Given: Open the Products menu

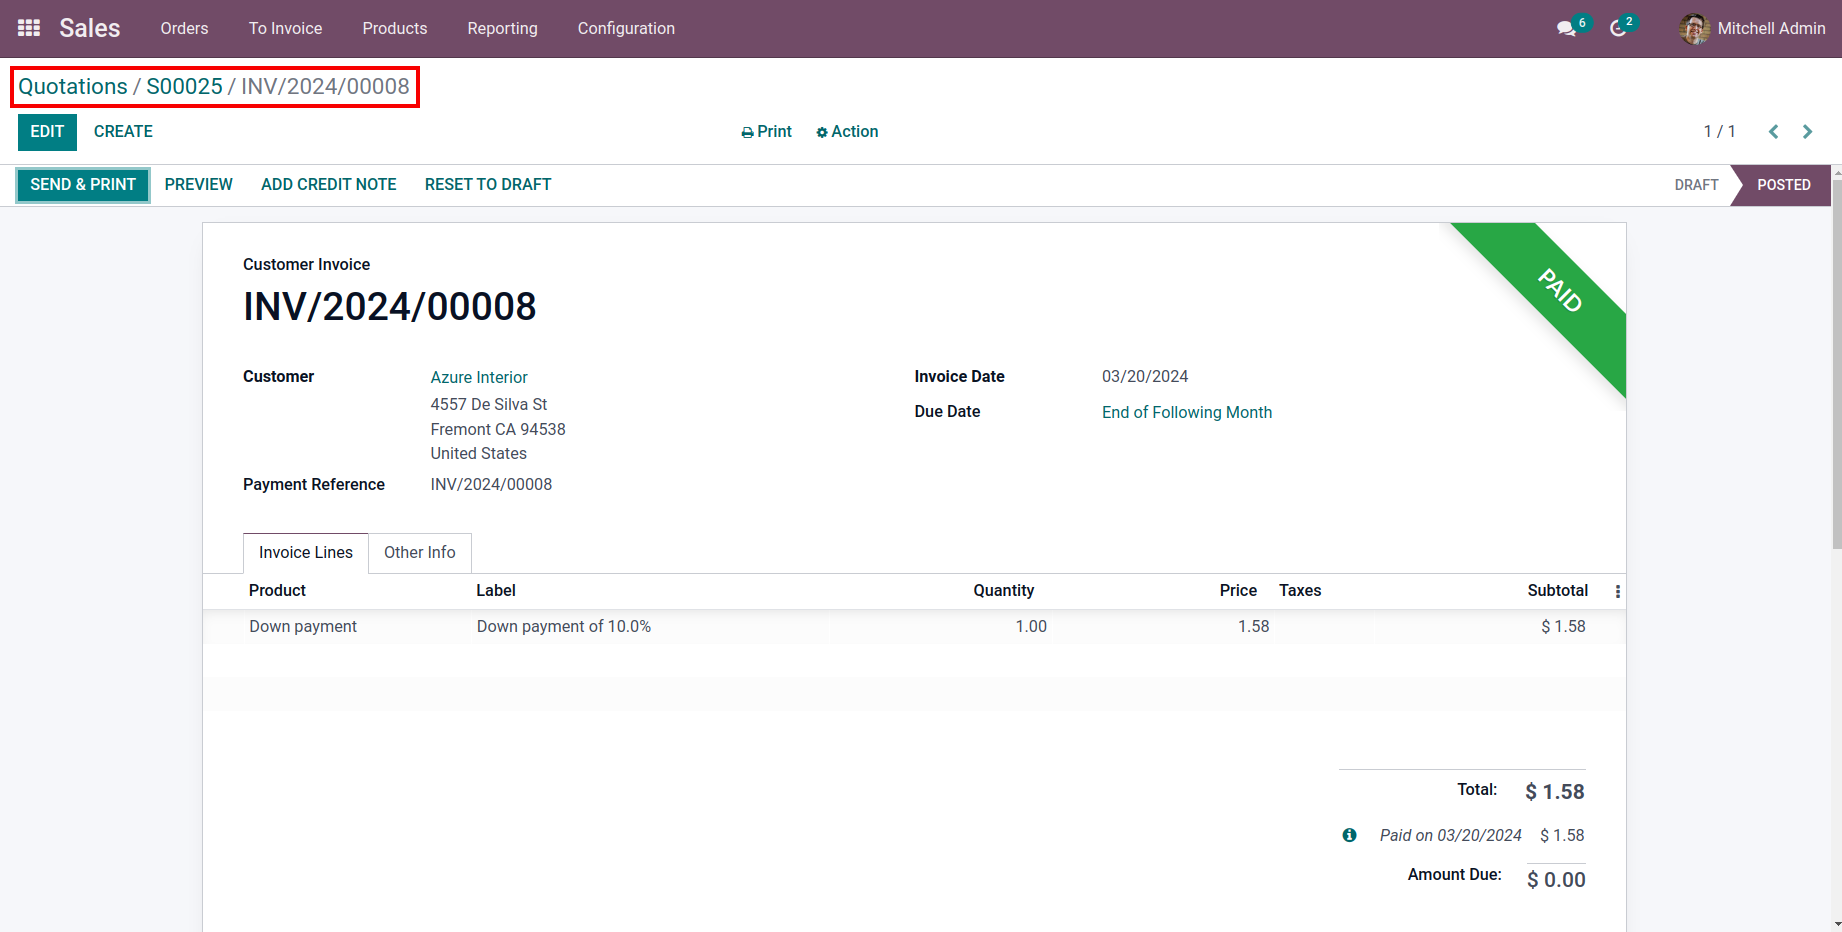Looking at the screenshot, I should (x=395, y=28).
